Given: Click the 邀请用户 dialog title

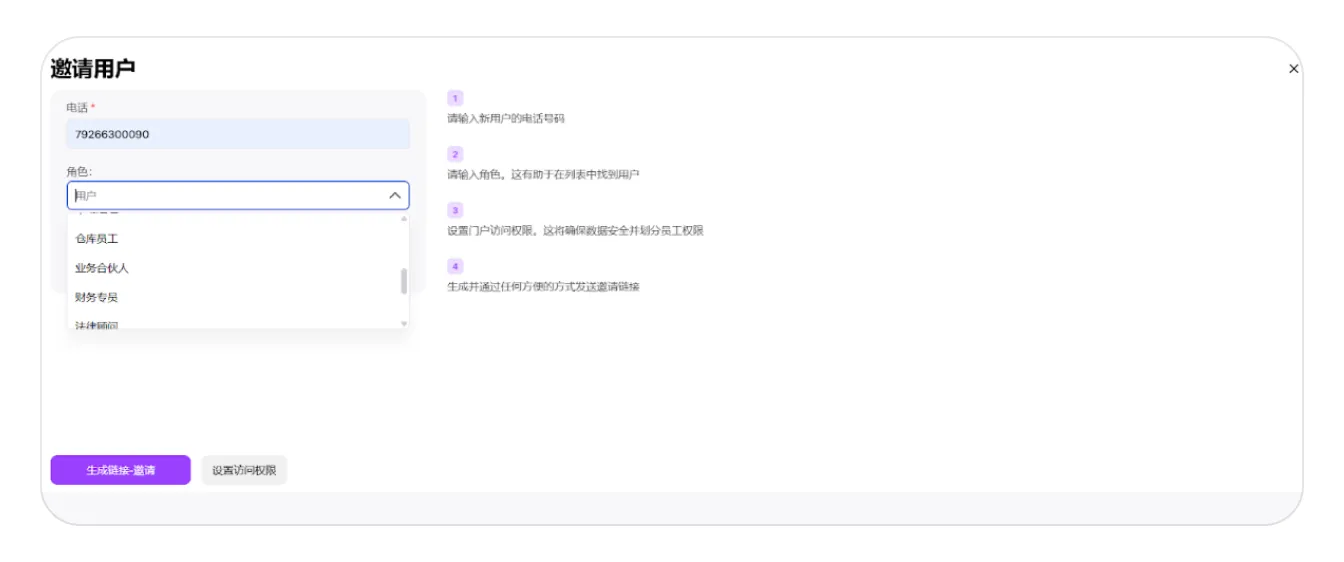Looking at the screenshot, I should (x=93, y=69).
